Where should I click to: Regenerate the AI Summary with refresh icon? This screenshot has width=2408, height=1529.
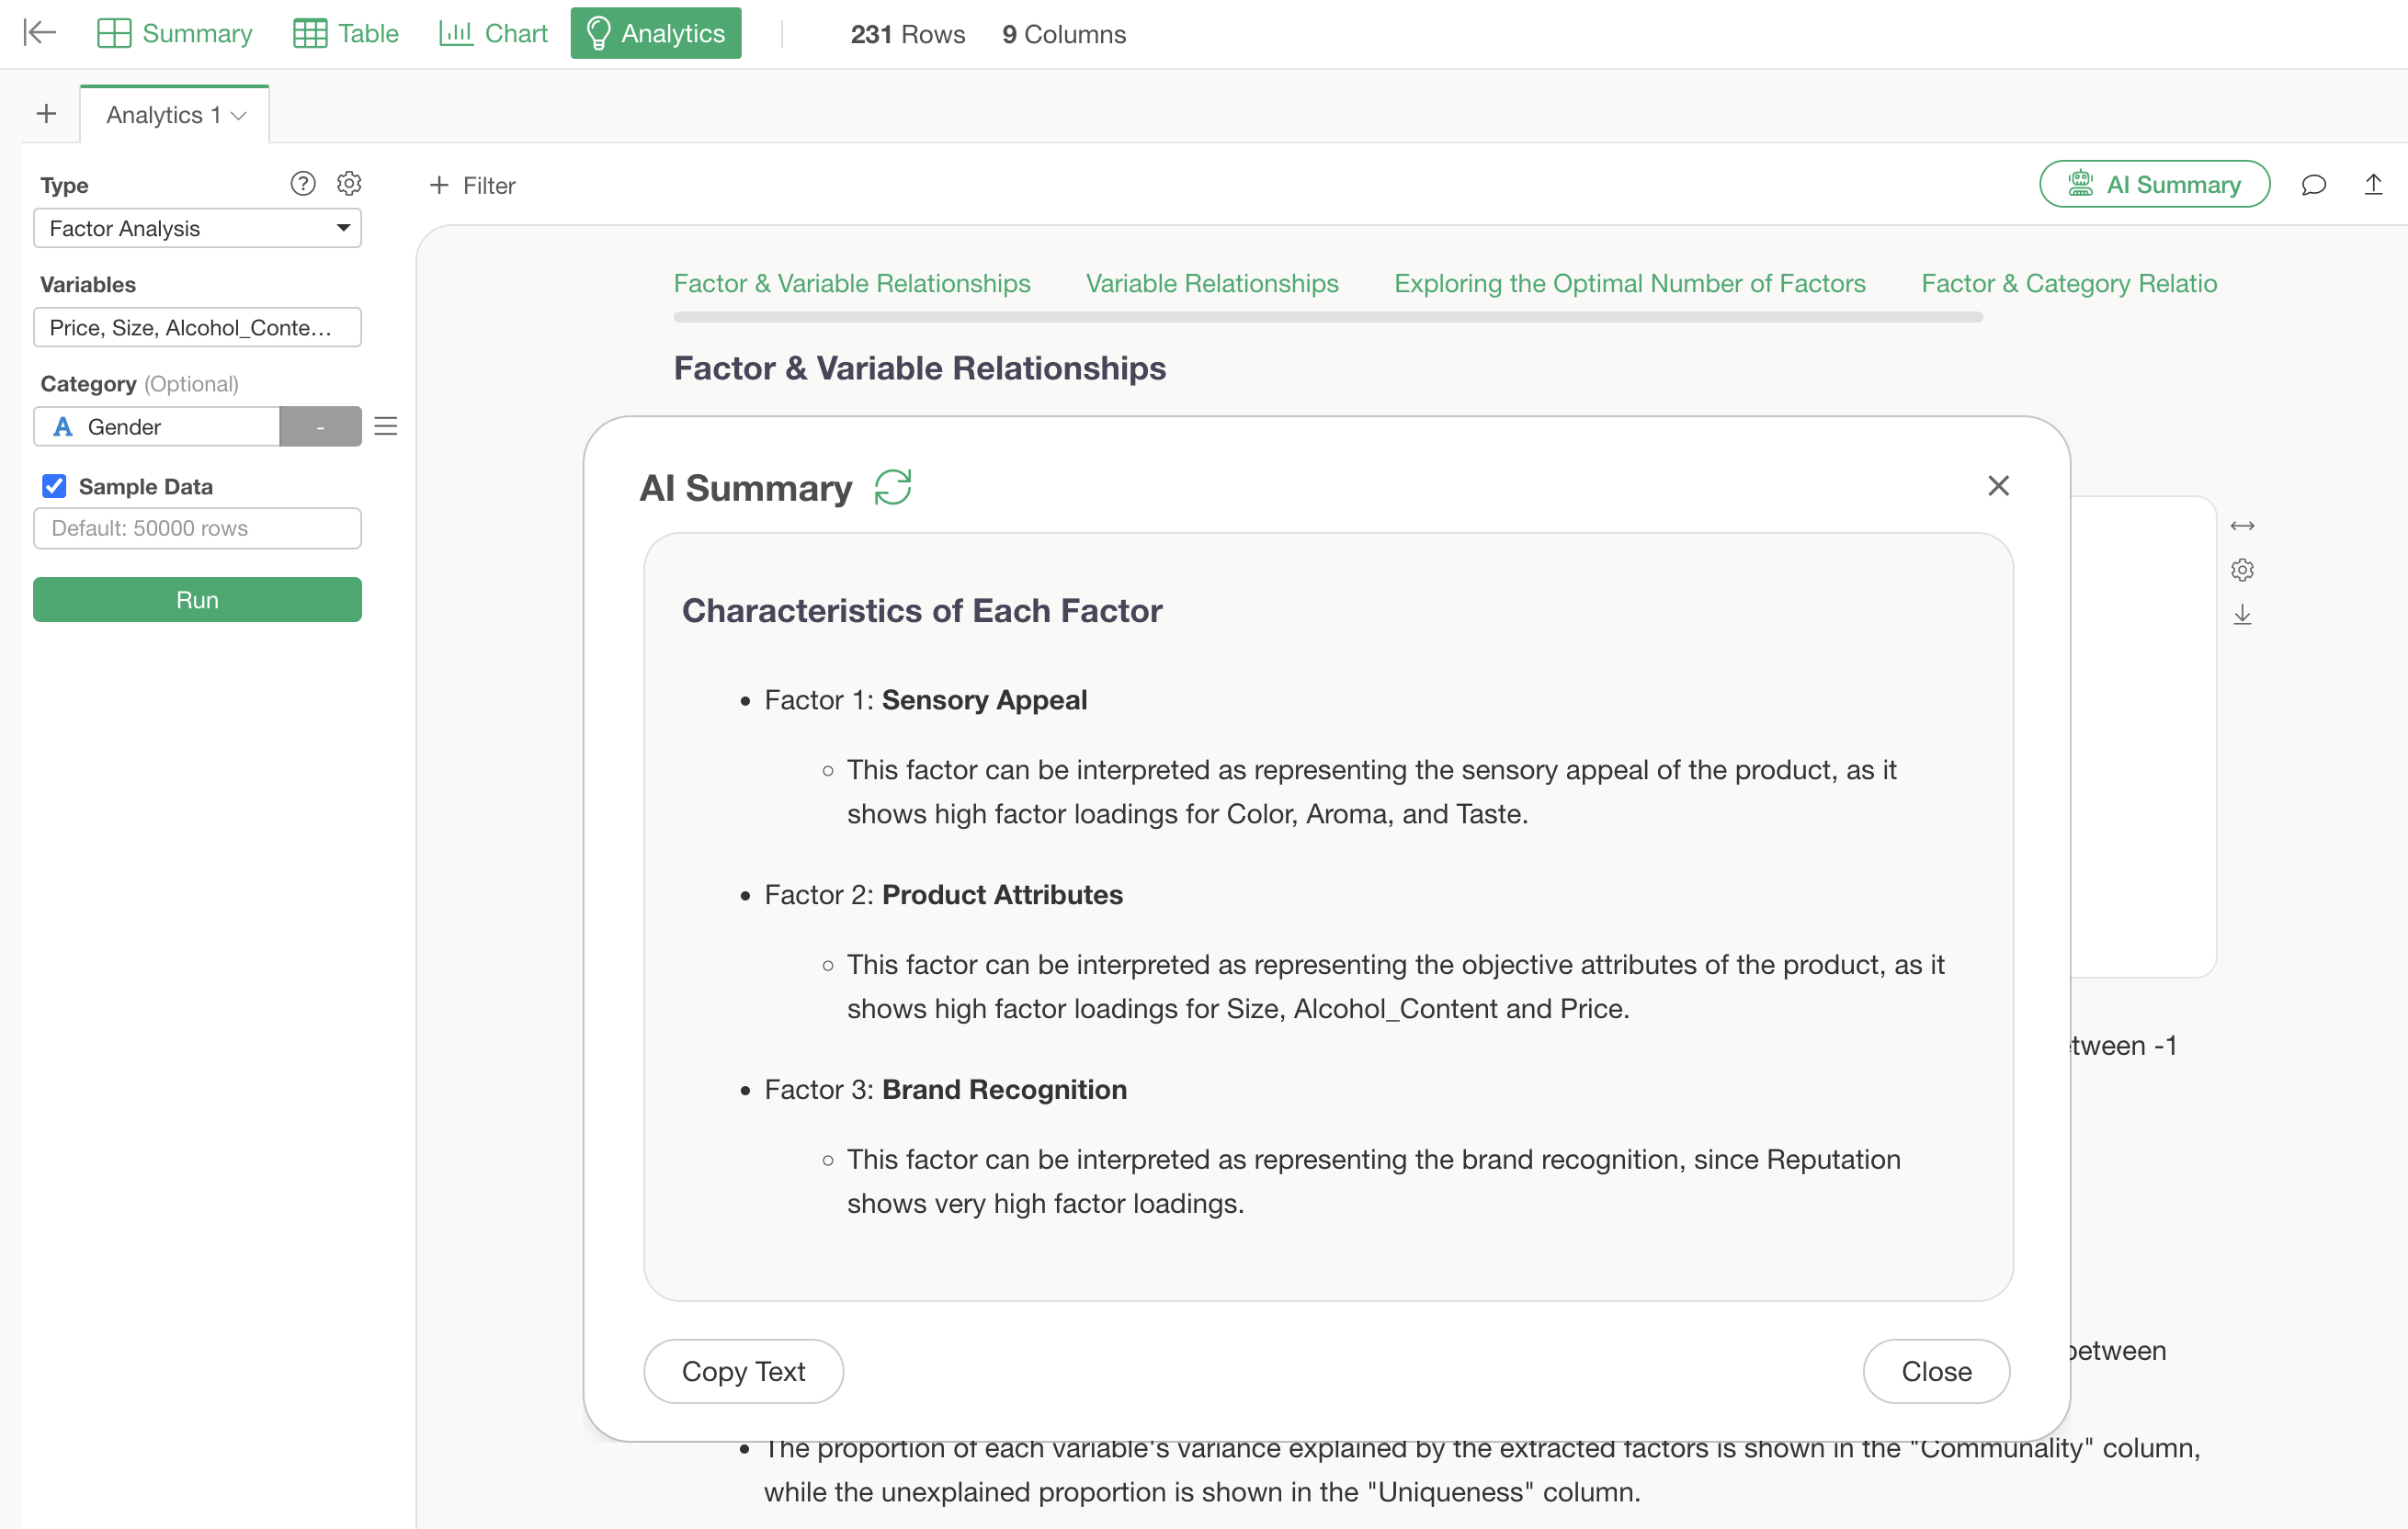pos(893,487)
